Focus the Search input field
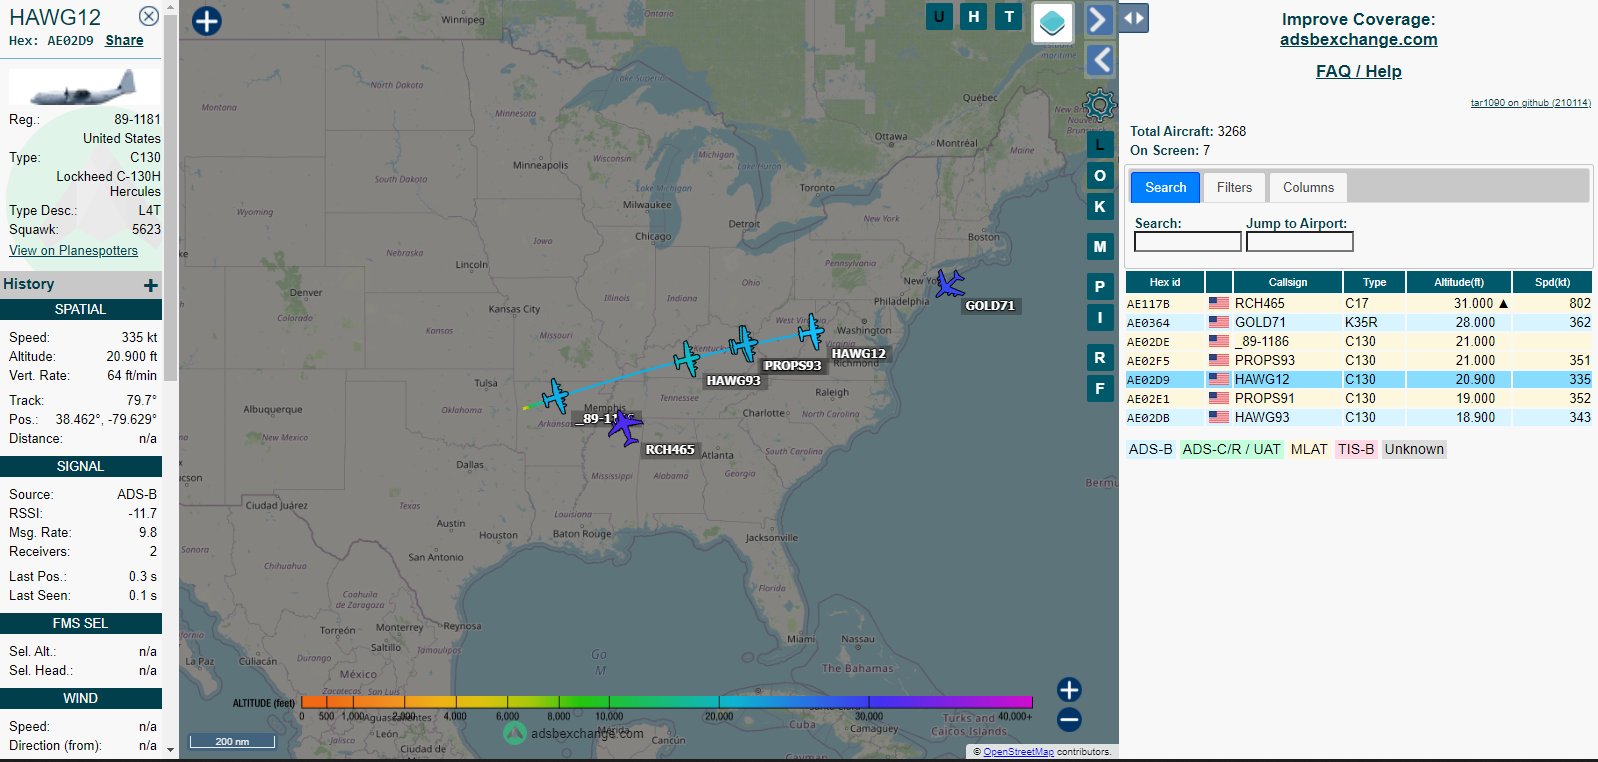The height and width of the screenshot is (762, 1598). 1188,241
